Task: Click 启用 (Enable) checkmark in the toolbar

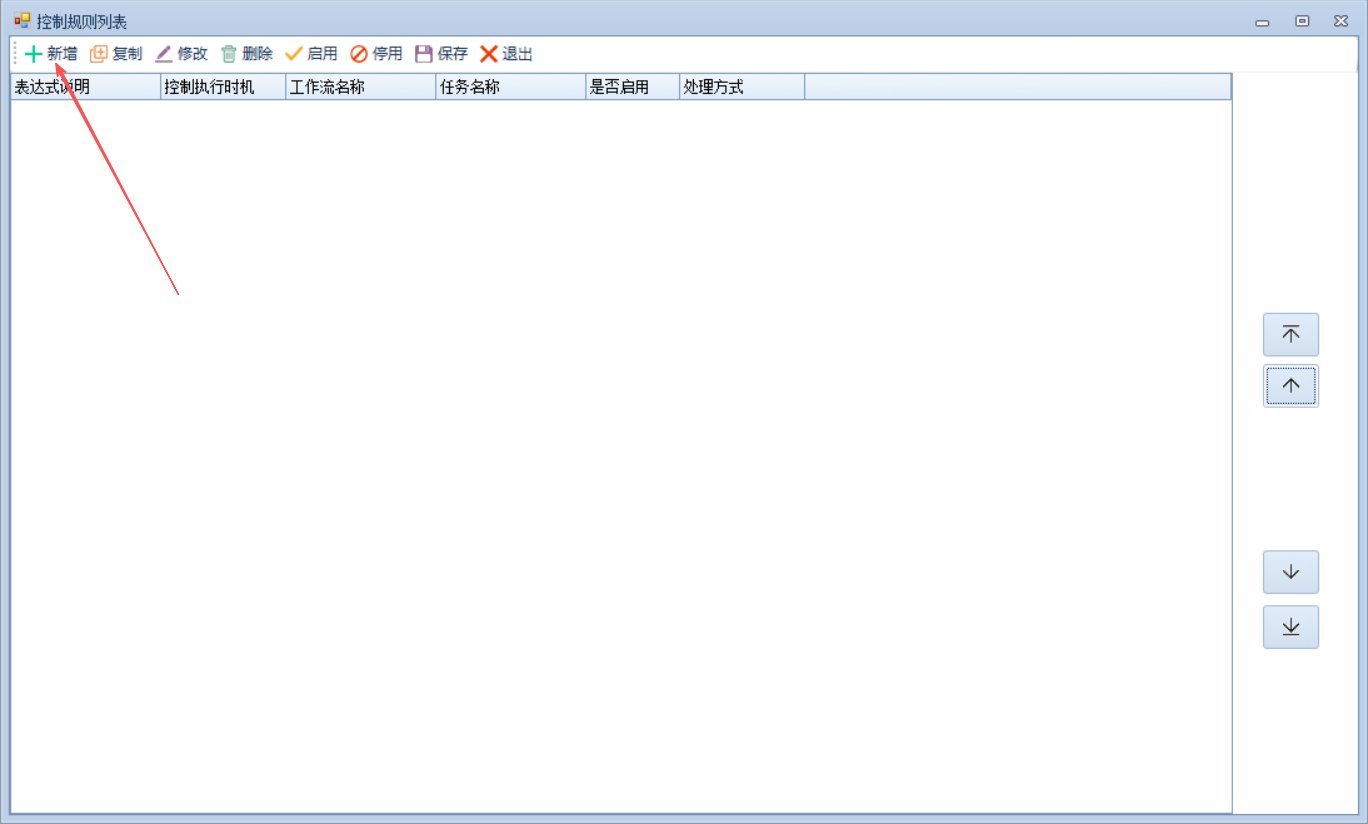Action: (311, 54)
